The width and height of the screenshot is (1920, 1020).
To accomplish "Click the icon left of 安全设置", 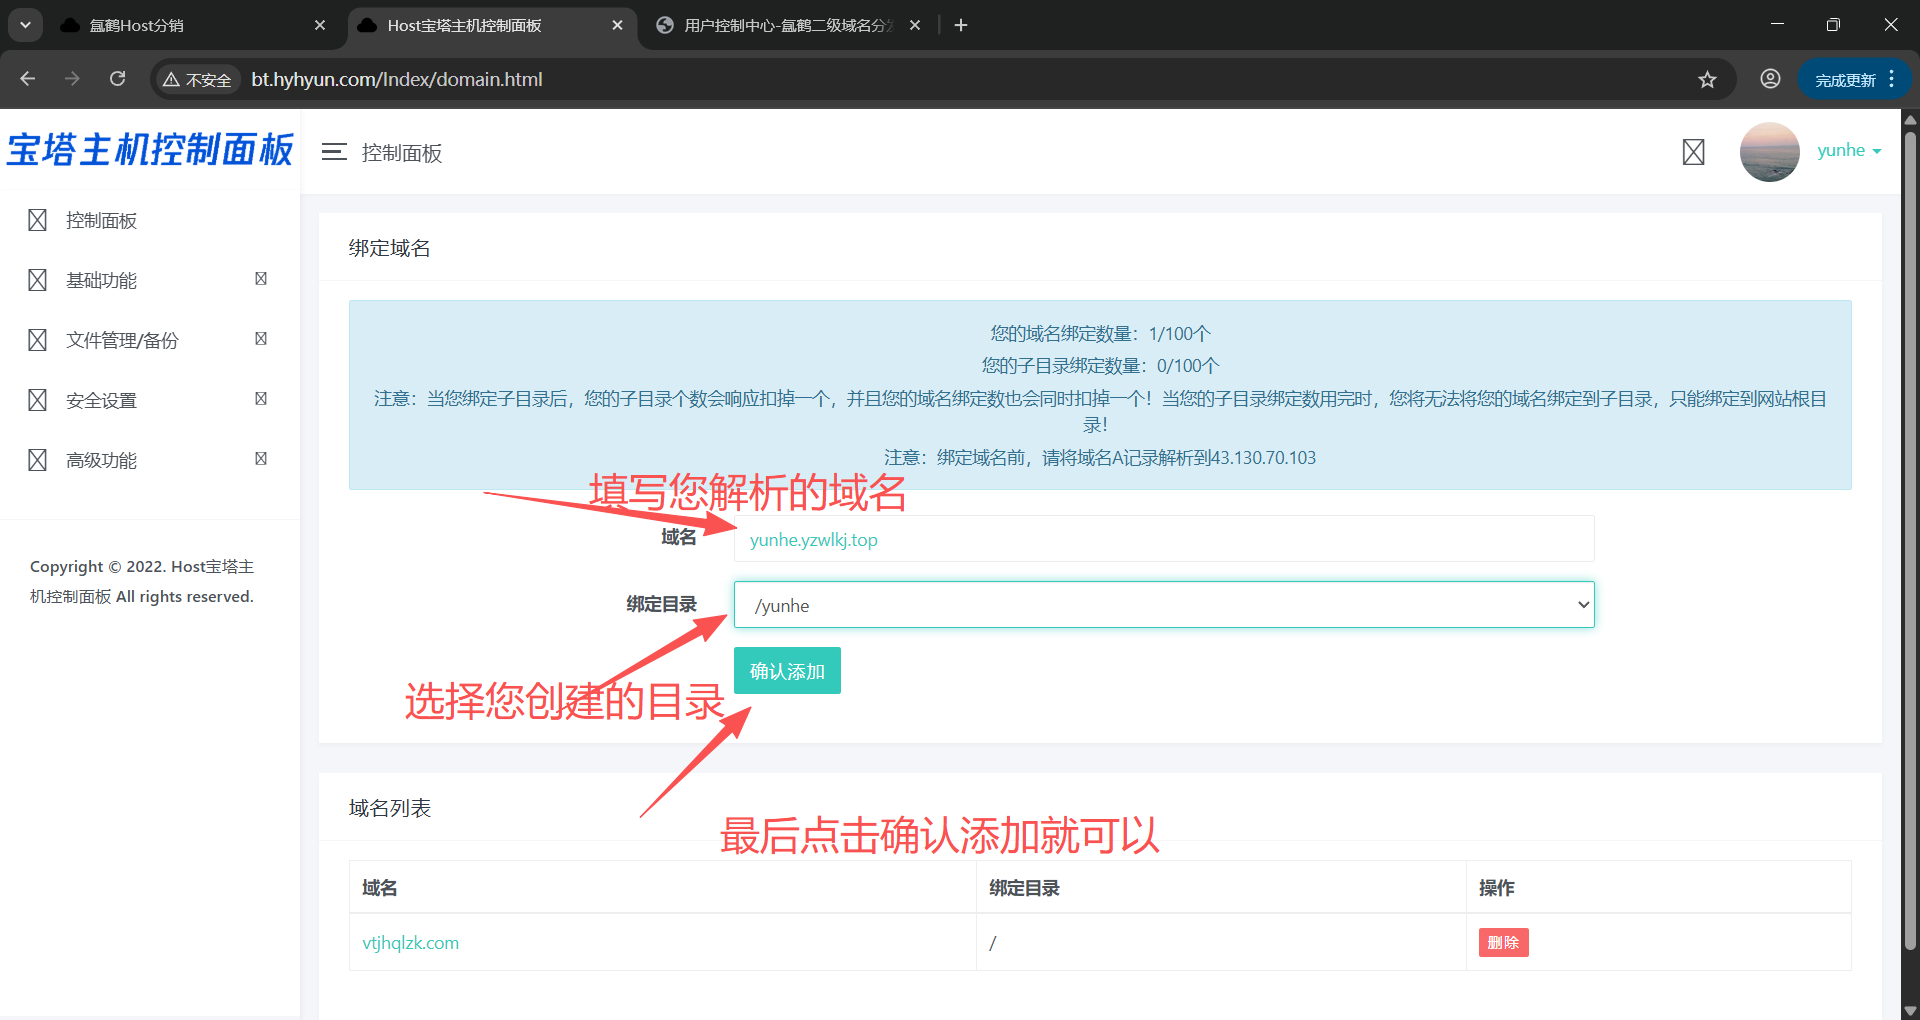I will [x=37, y=400].
